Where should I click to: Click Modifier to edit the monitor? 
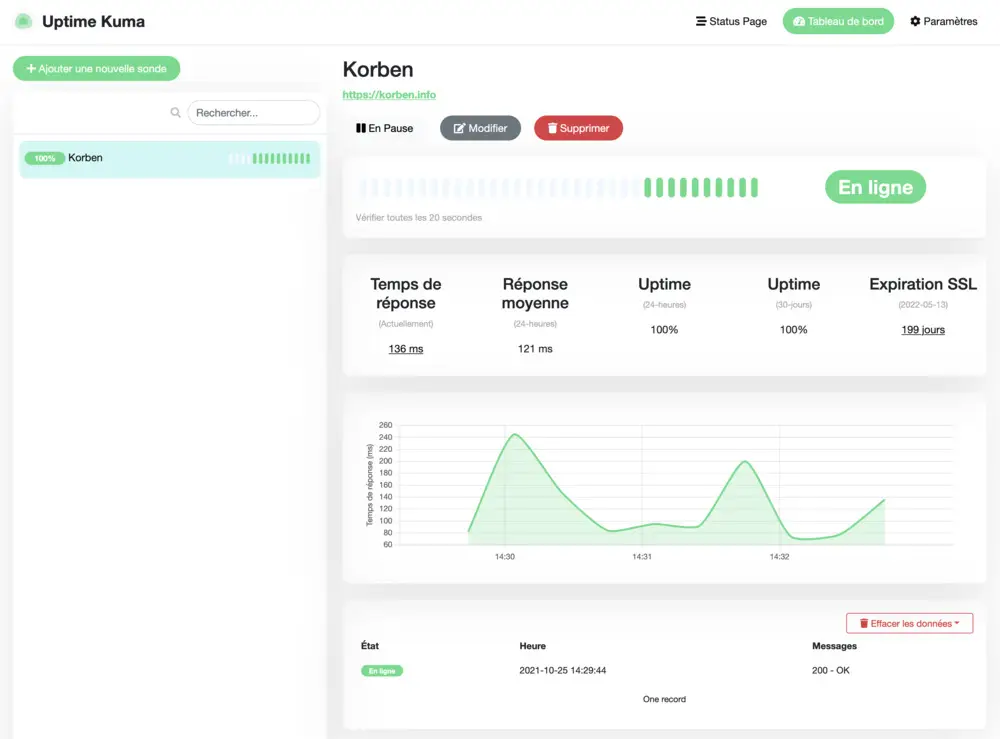point(480,128)
